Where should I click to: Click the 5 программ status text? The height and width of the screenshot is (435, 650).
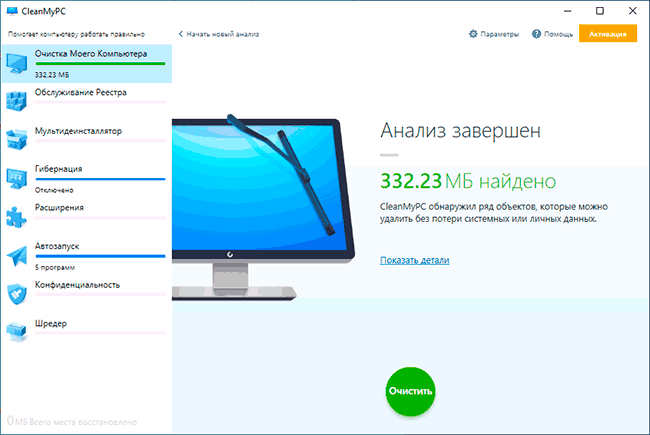coord(55,267)
